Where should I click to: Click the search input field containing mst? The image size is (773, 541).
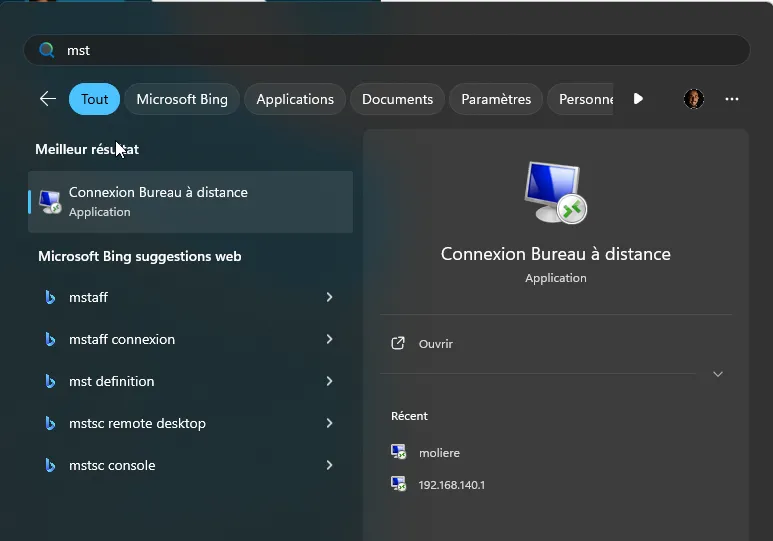(x=400, y=50)
